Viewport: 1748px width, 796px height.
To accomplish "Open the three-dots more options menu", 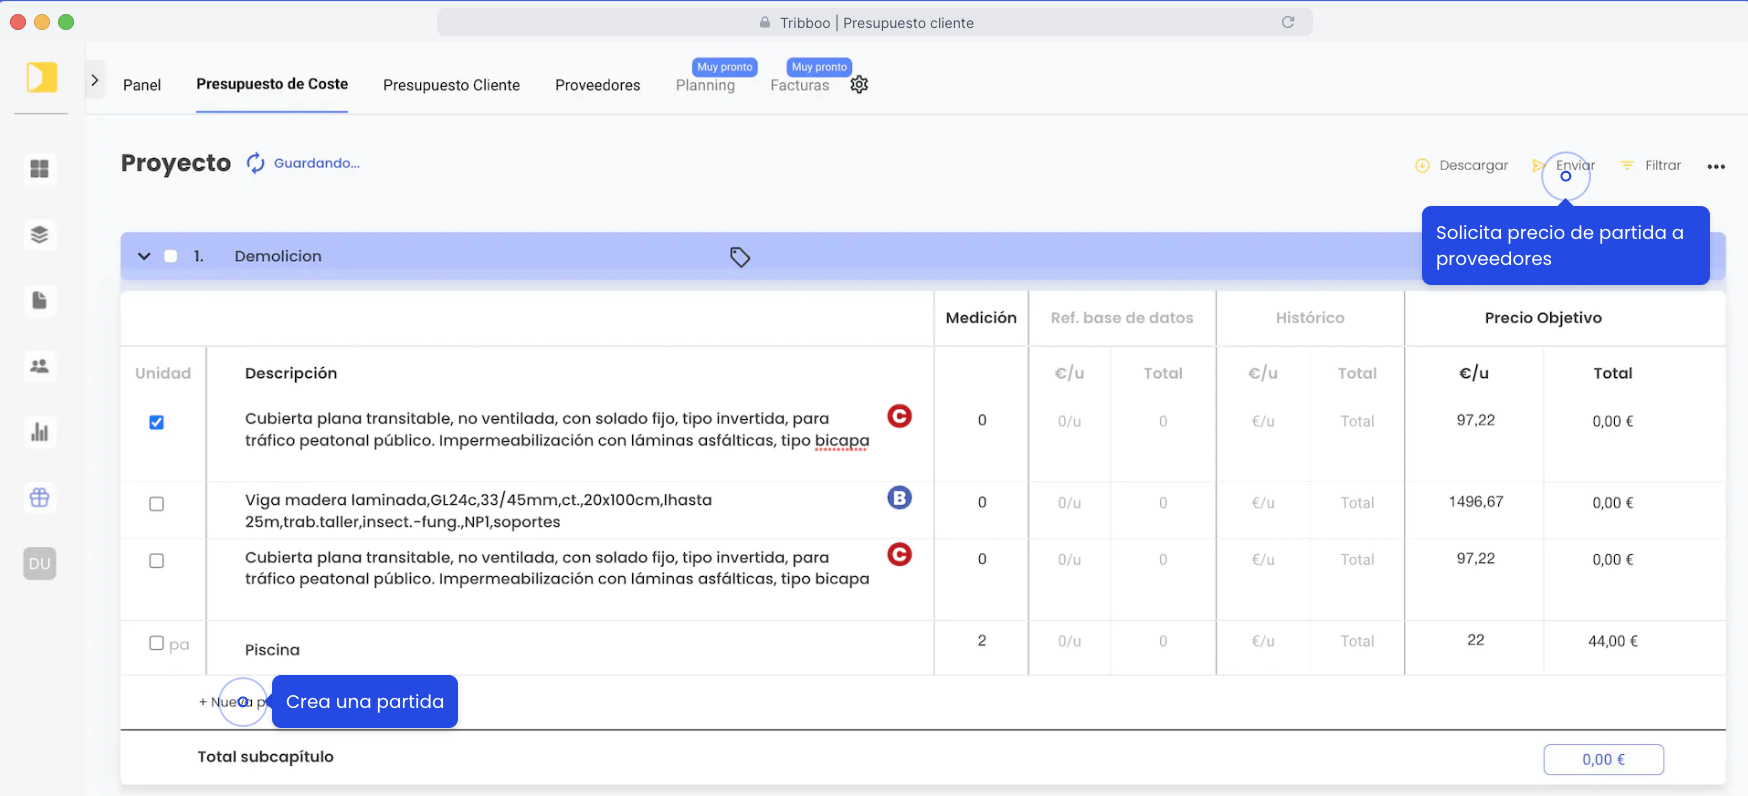I will [x=1716, y=167].
